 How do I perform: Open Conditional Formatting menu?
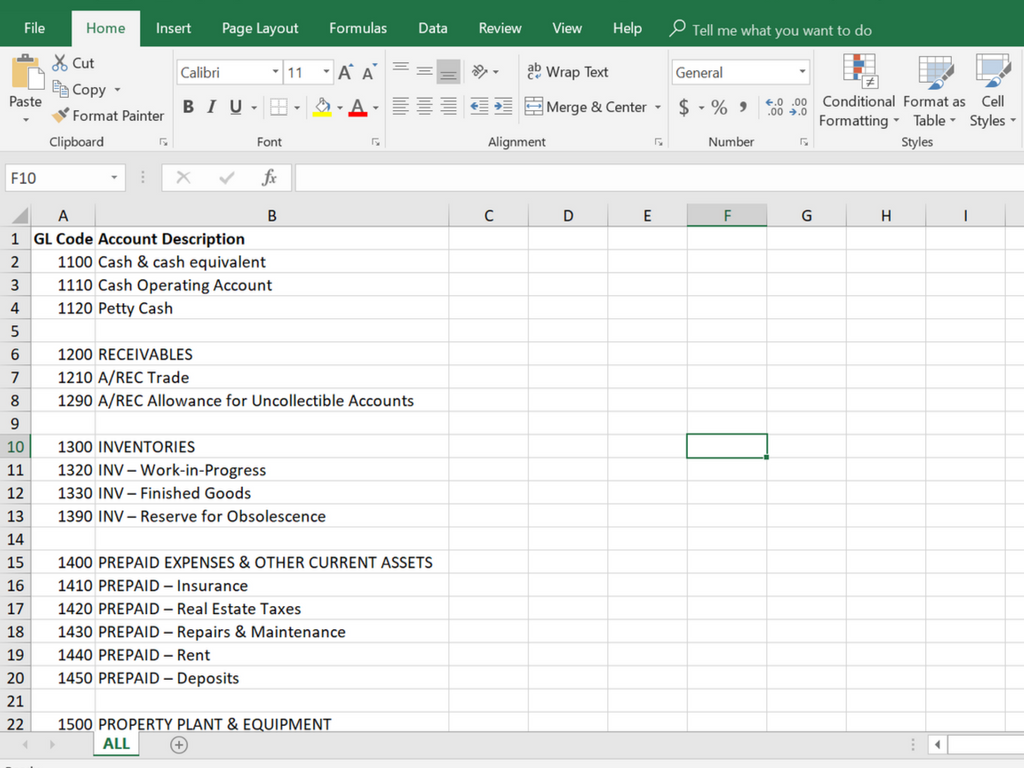point(858,91)
